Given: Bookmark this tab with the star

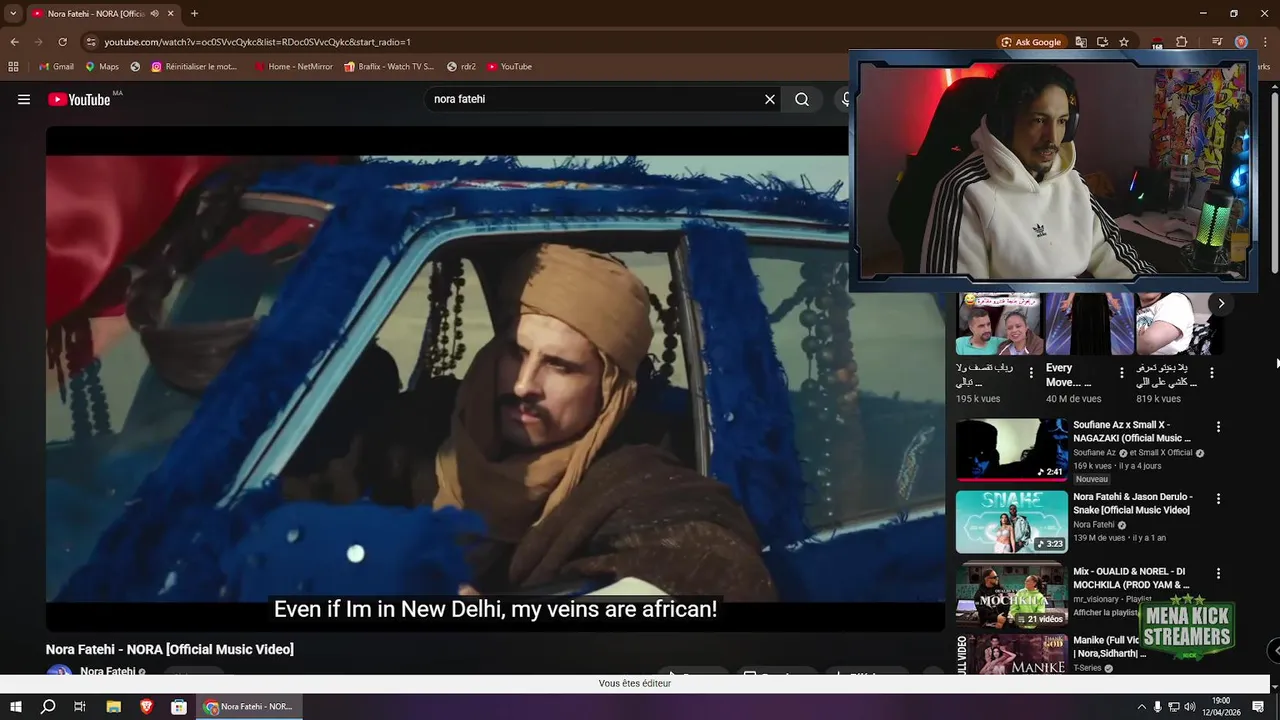Looking at the screenshot, I should click(1124, 42).
